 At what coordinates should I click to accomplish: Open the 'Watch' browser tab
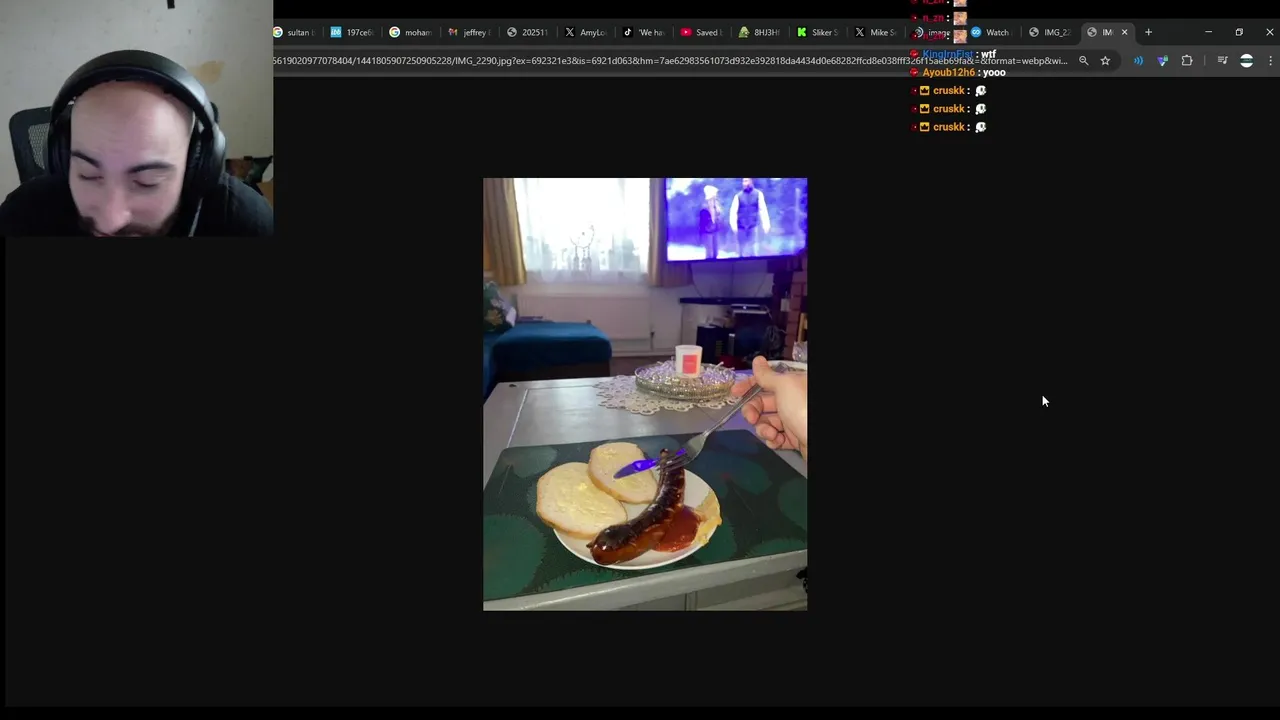(x=992, y=32)
